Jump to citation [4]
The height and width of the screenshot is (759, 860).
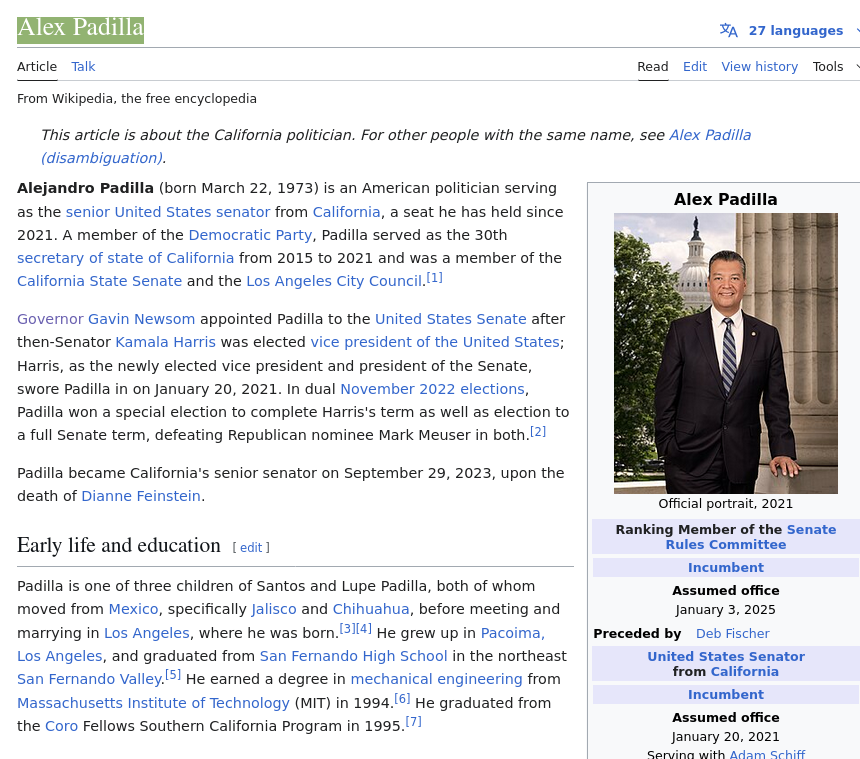click(x=364, y=628)
